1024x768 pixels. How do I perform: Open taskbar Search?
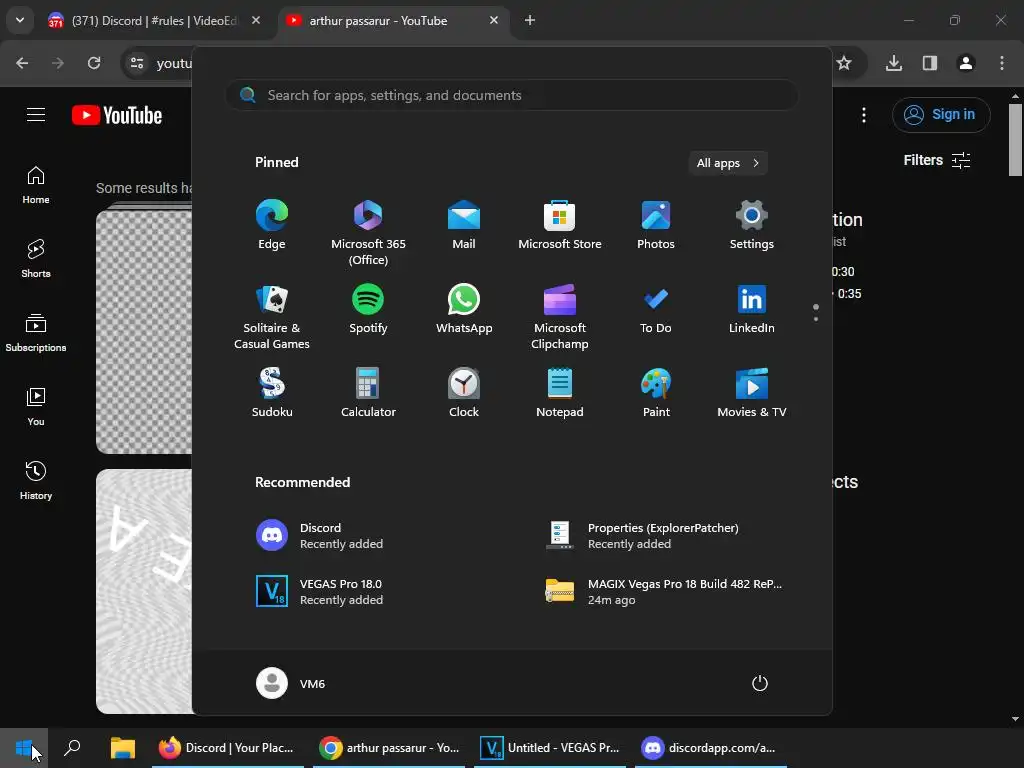[x=72, y=748]
